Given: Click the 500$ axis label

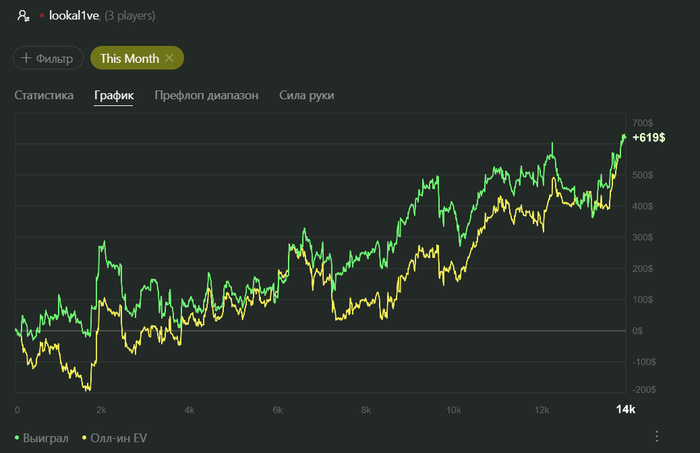Looking at the screenshot, I should [x=642, y=175].
